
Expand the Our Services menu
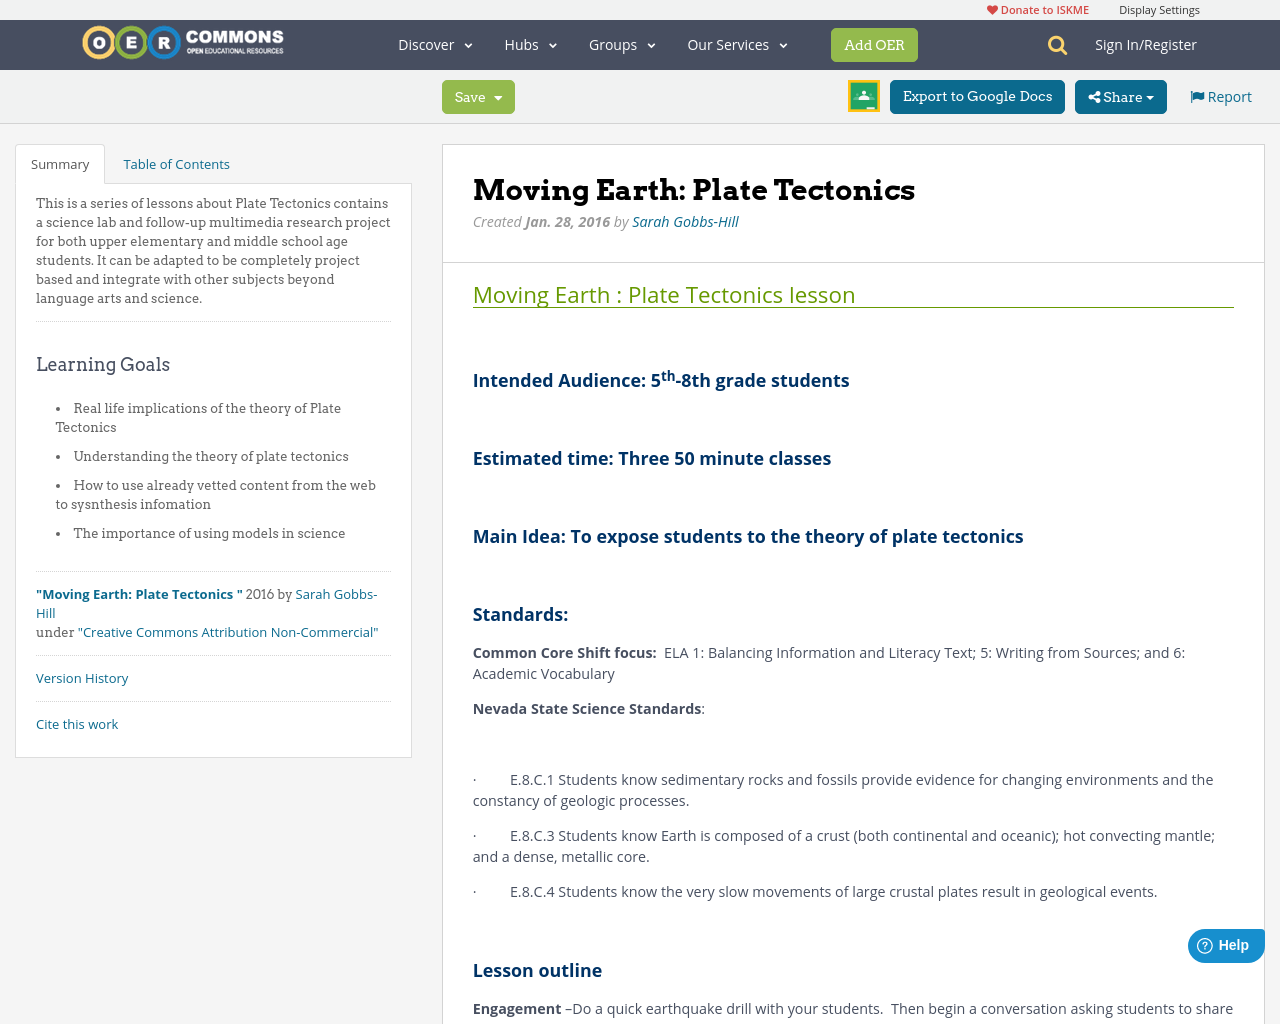click(736, 44)
